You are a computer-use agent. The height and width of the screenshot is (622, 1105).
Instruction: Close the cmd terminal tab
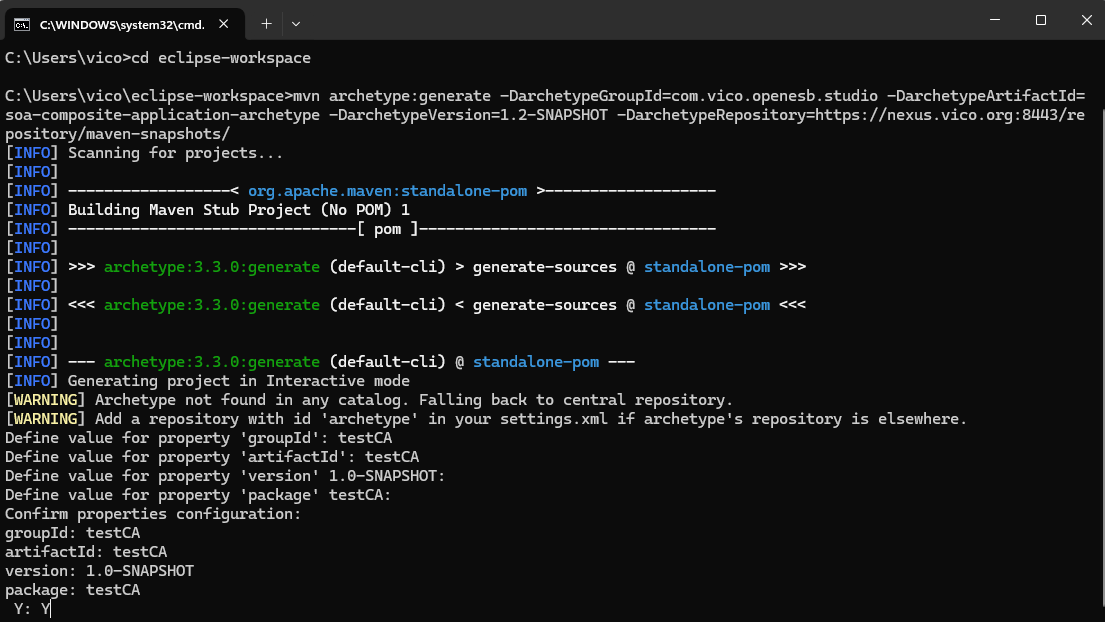(x=223, y=24)
